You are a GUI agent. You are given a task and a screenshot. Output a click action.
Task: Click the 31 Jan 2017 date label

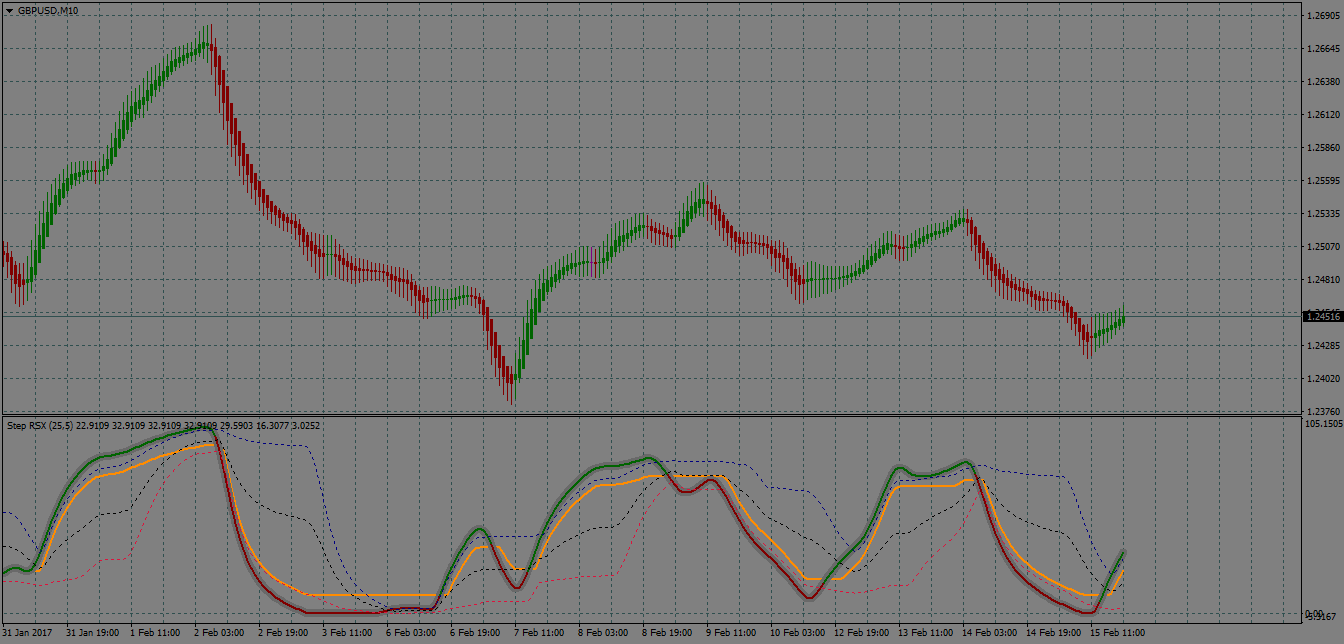27,633
